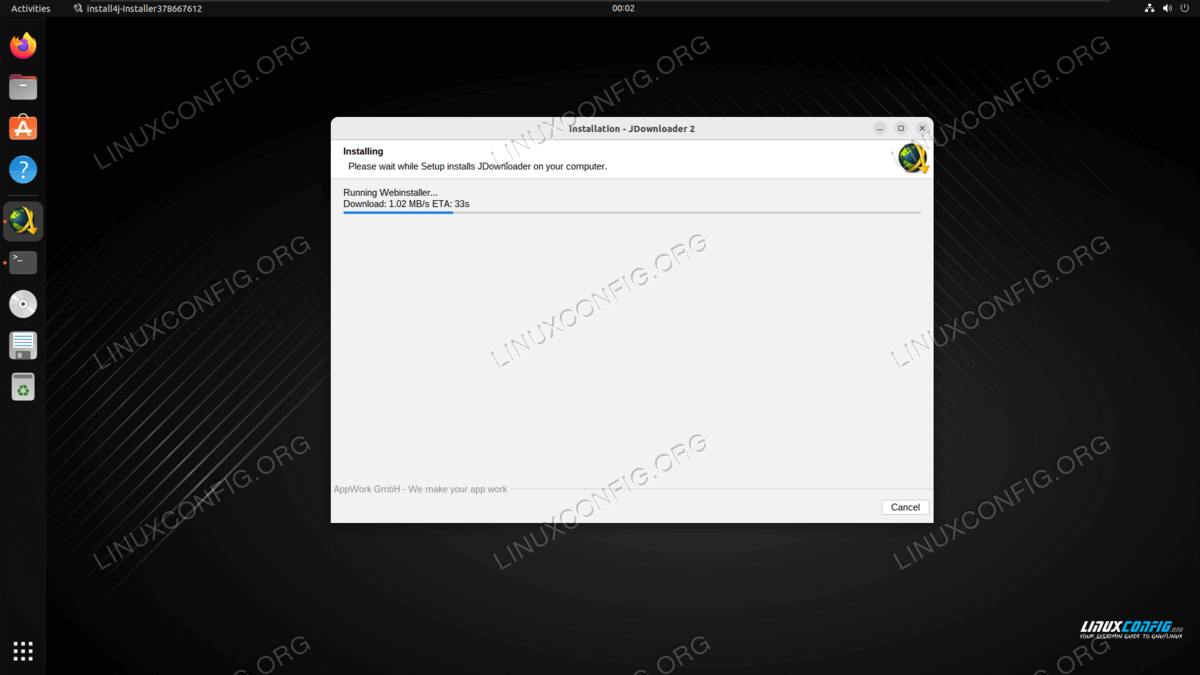Screen dimensions: 1200x675
Task: Open the Trash in the dock
Action: [23, 386]
